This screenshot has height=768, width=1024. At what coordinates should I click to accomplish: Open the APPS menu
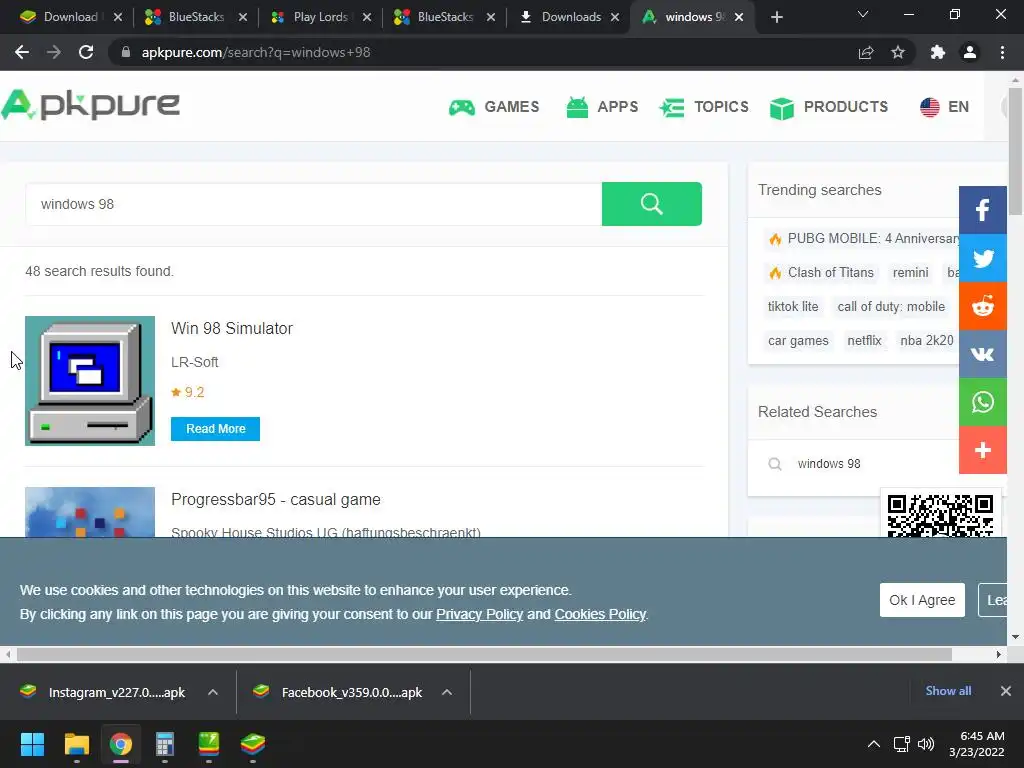[x=602, y=106]
